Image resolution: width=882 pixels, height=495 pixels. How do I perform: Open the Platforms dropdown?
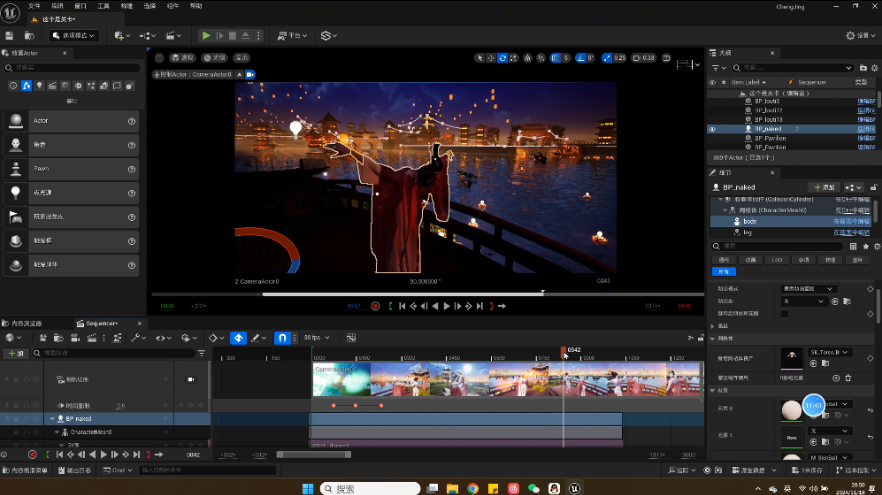point(292,35)
